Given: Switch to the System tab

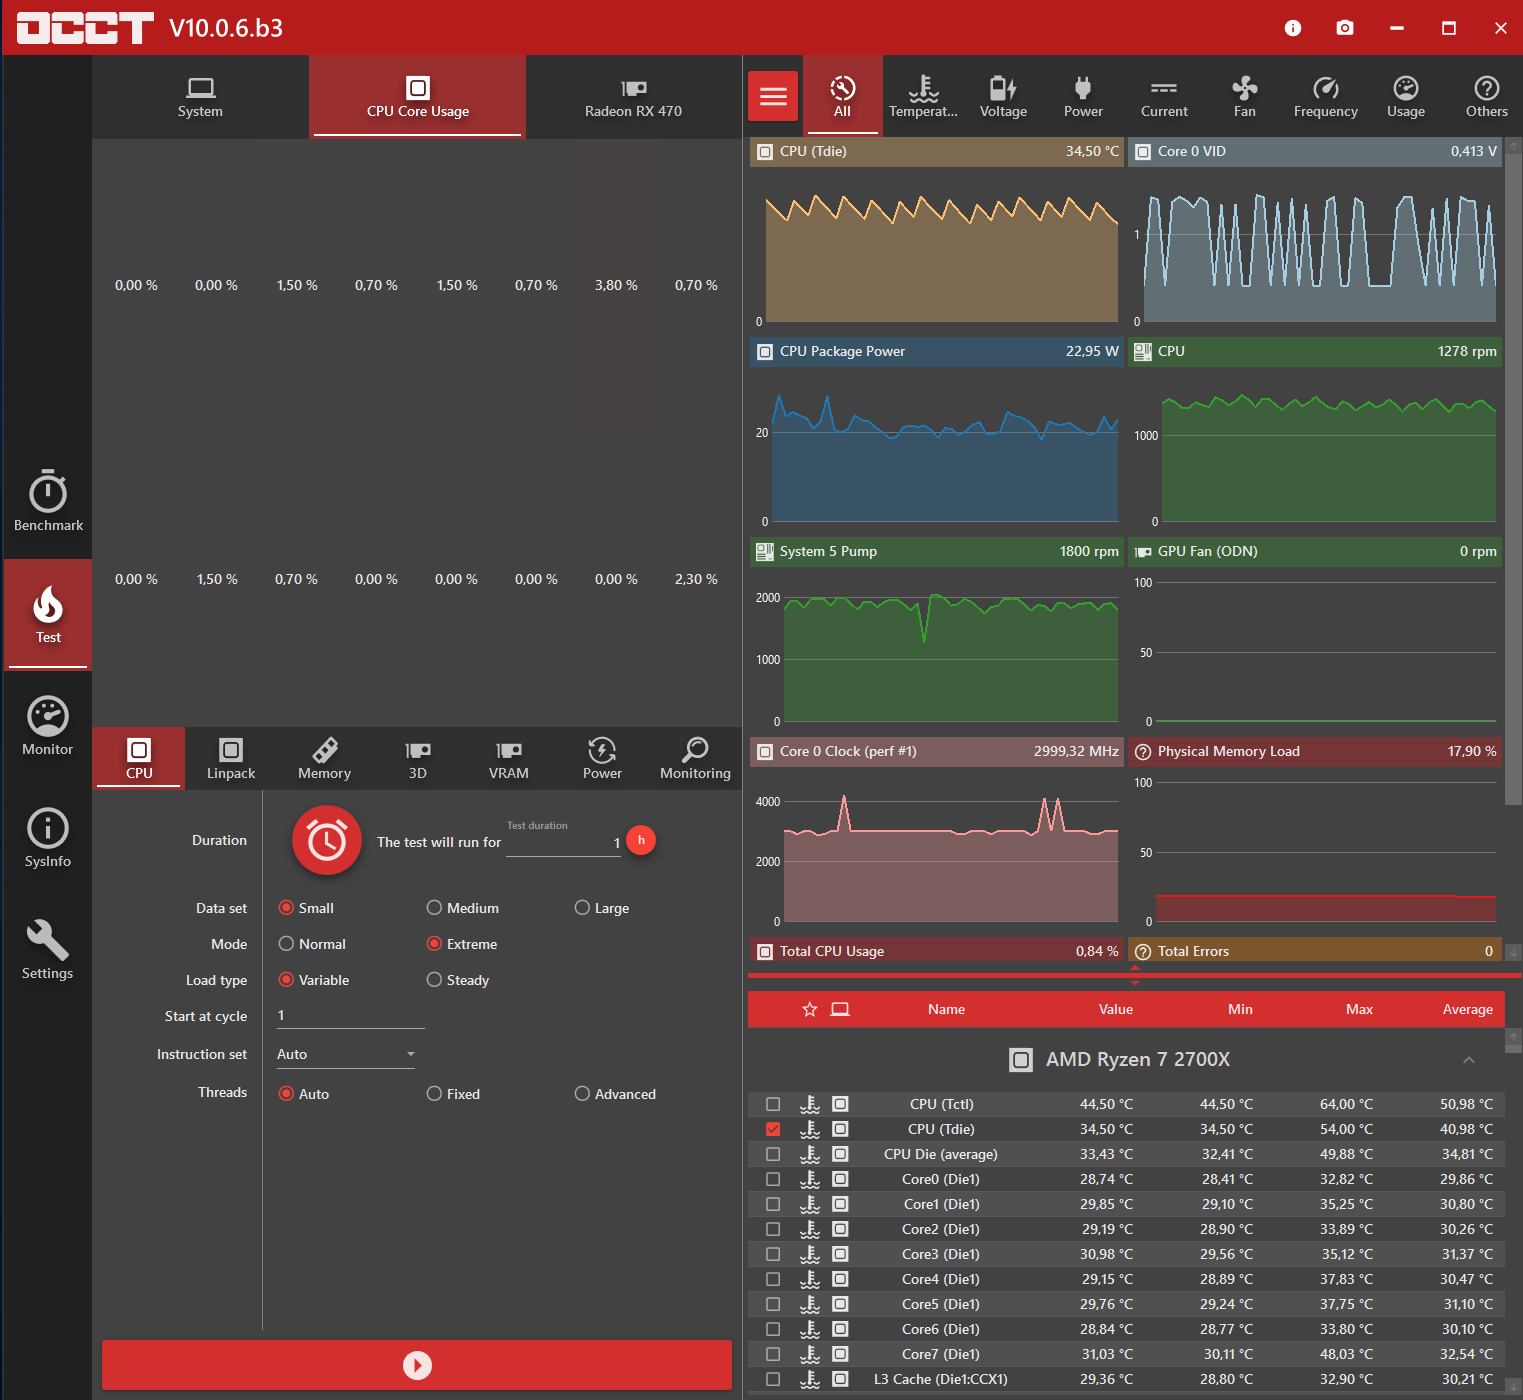Looking at the screenshot, I should coord(200,97).
